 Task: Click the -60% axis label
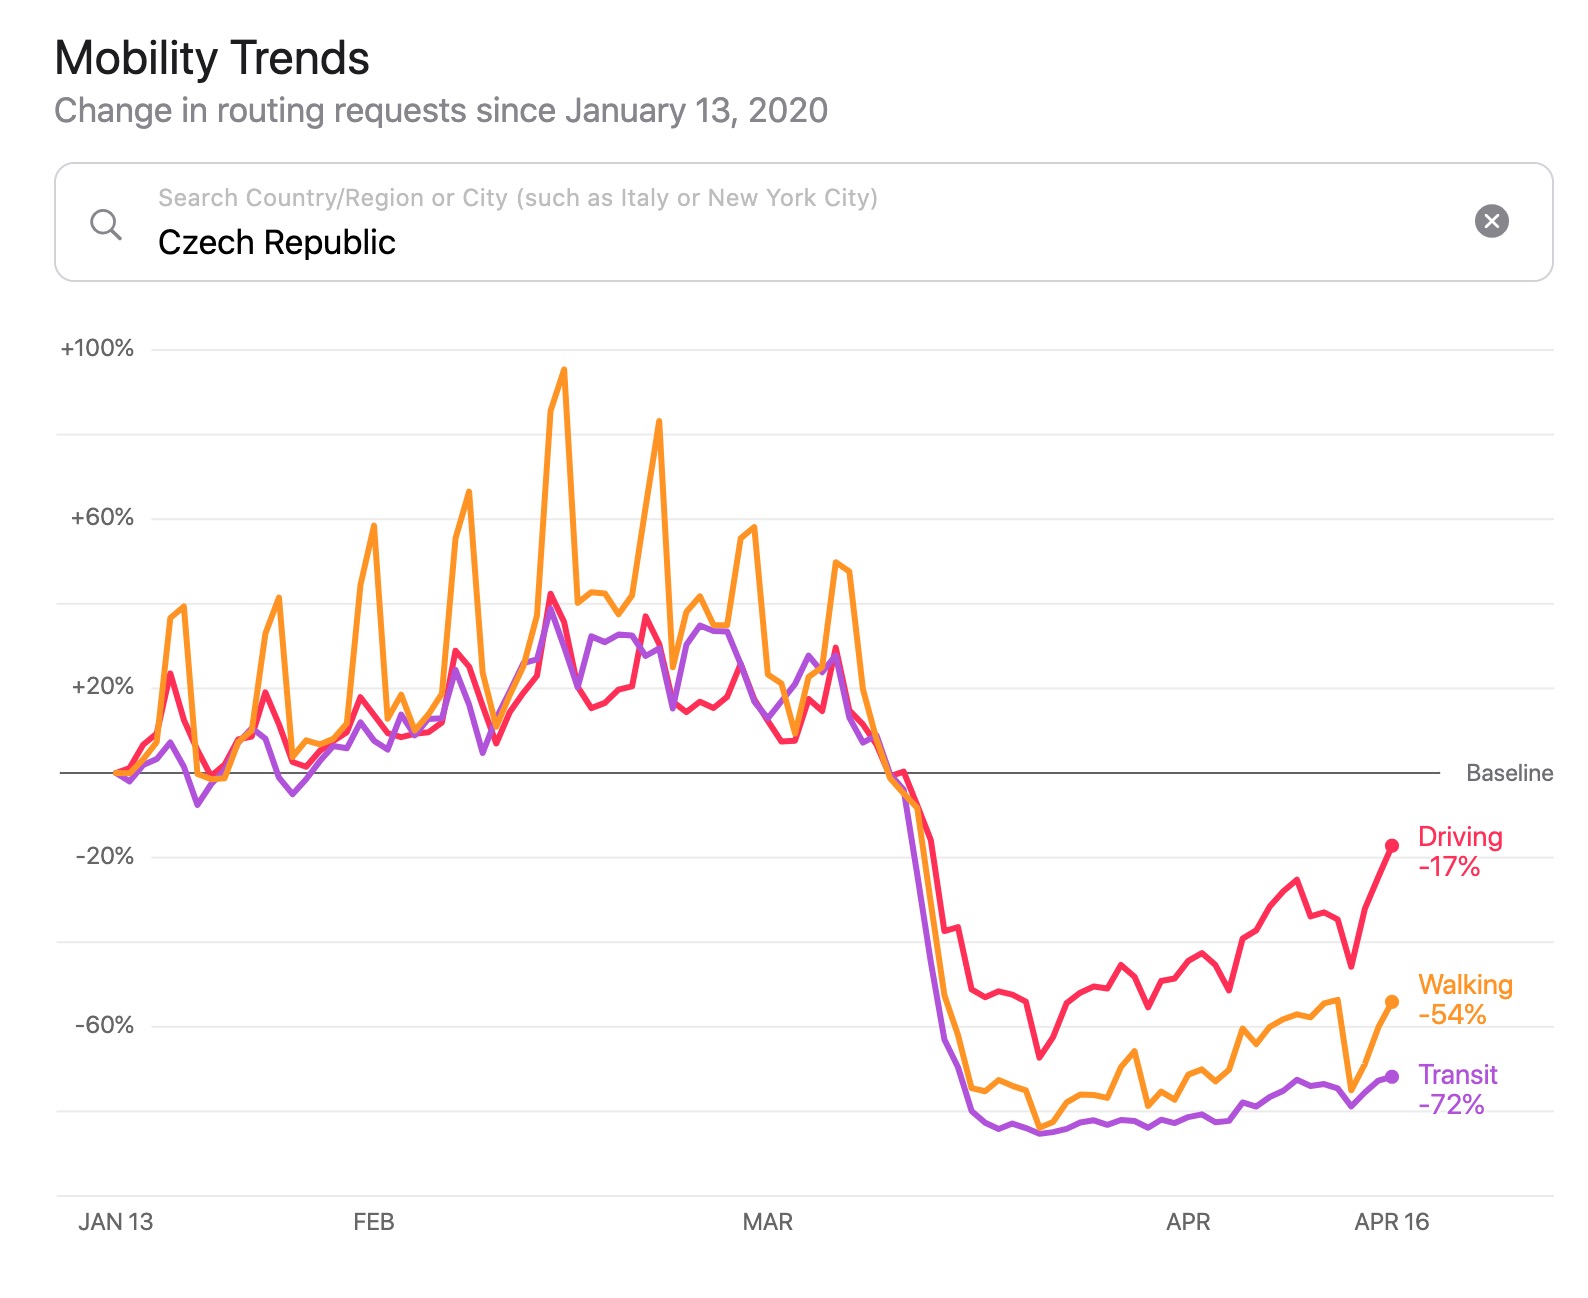104,1025
